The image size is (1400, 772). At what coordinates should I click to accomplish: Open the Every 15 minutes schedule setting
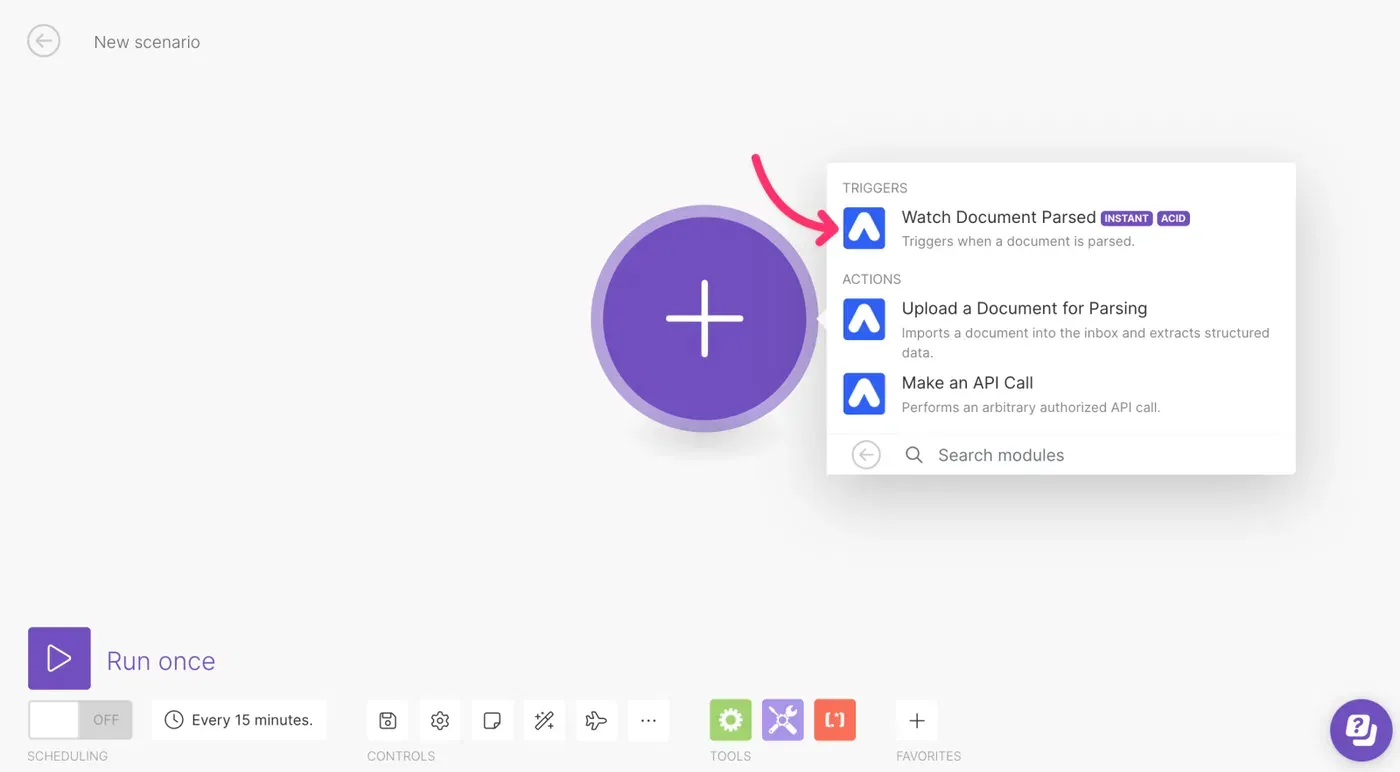click(239, 720)
